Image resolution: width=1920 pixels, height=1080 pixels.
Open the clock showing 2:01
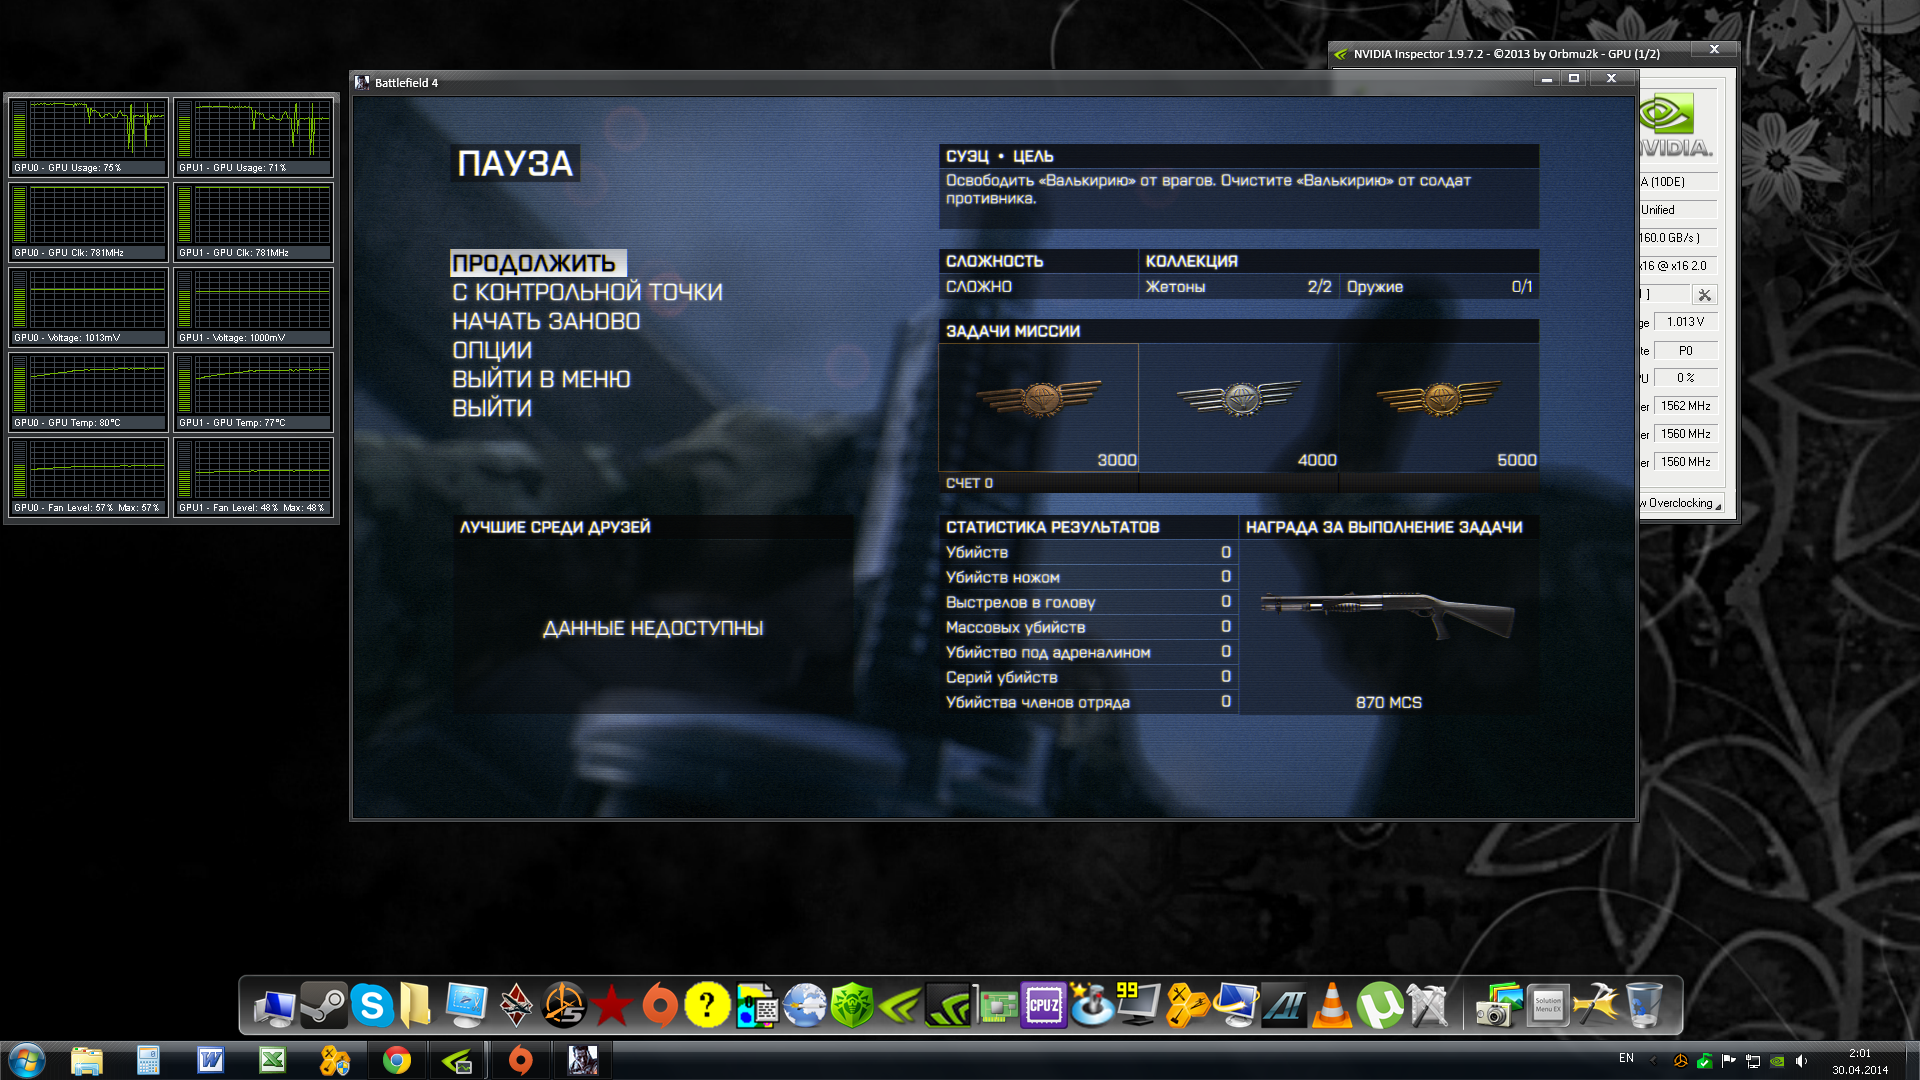[1860, 1061]
